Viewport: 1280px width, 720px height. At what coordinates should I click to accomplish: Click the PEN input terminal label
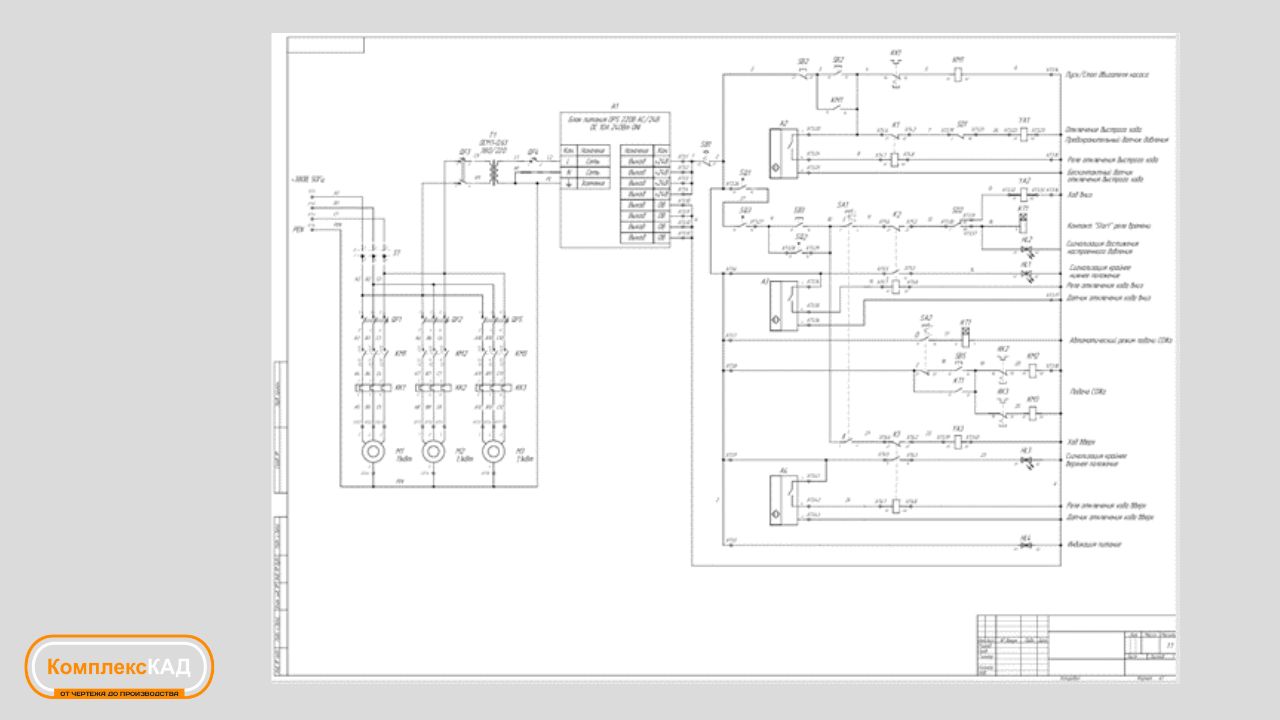click(x=298, y=230)
